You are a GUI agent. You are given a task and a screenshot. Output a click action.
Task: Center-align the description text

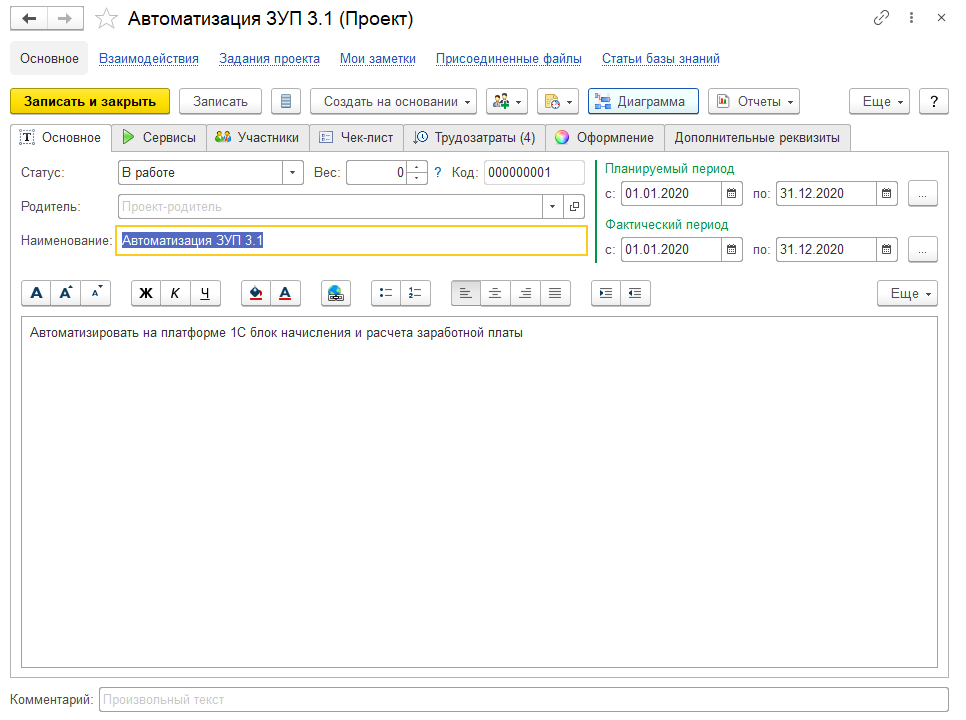coord(495,293)
